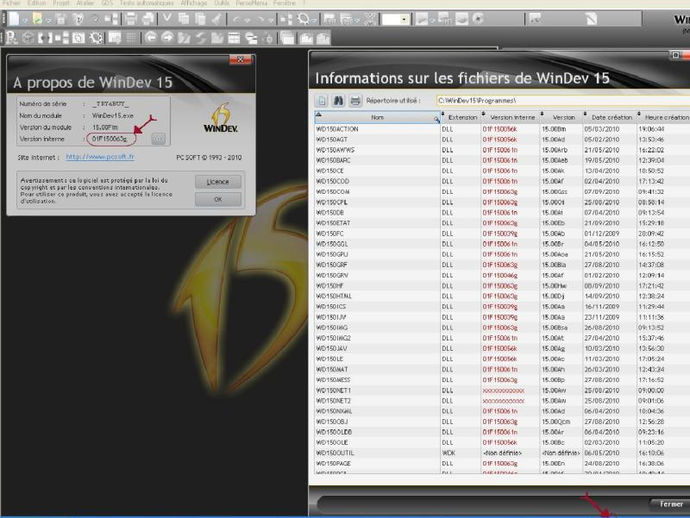This screenshot has width=690, height=518.
Task: Select the WD150NET1 row
Action: point(502,390)
